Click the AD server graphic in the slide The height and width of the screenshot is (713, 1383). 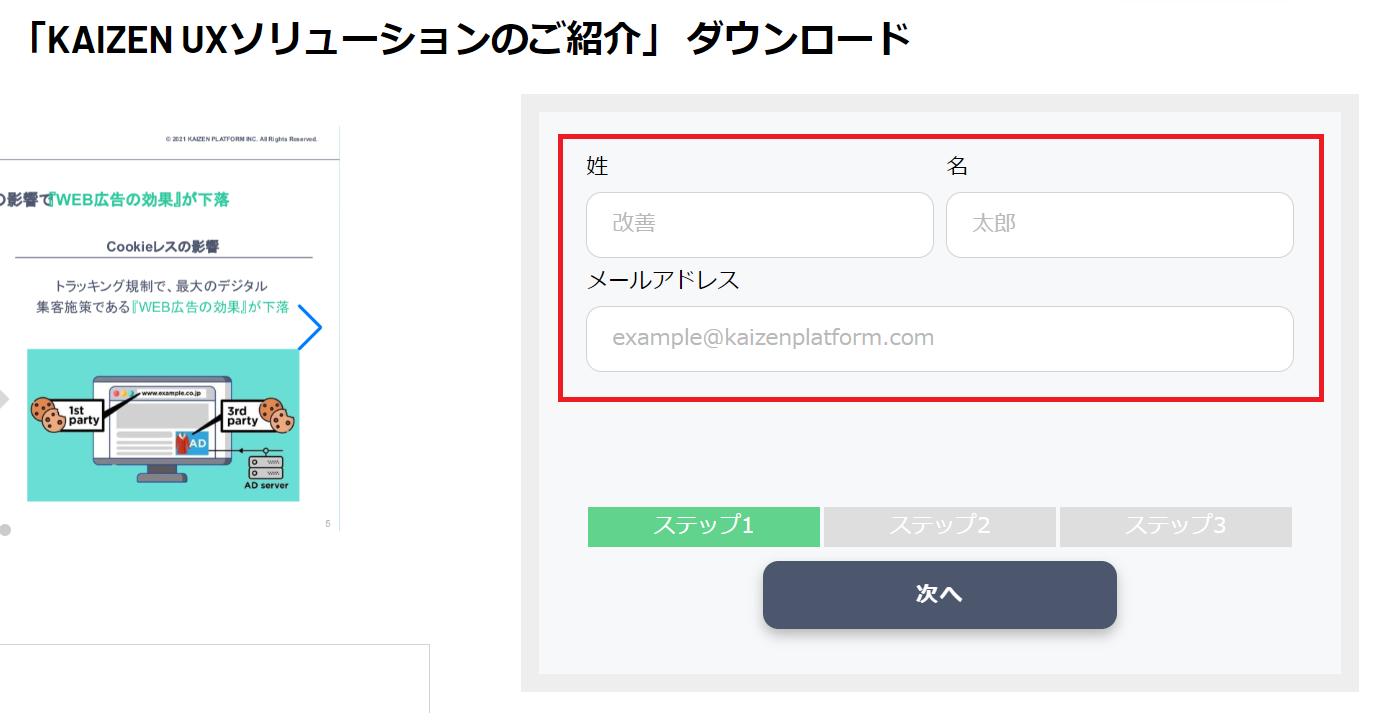265,465
